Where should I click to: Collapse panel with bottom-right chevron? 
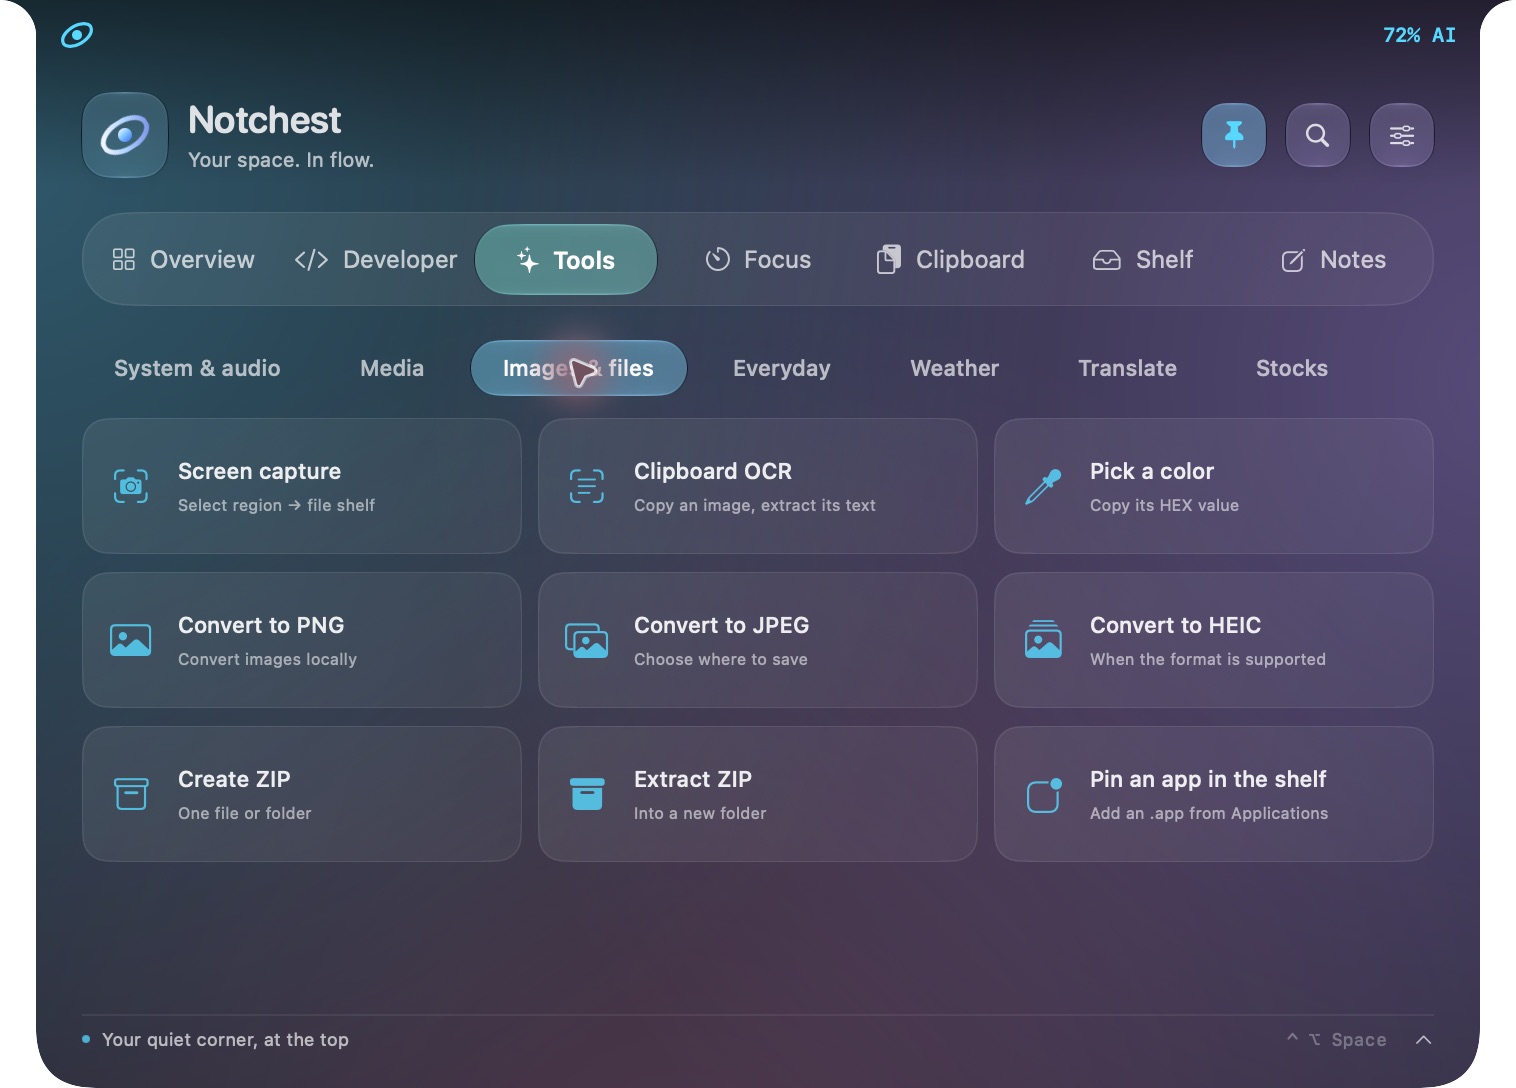click(1424, 1040)
